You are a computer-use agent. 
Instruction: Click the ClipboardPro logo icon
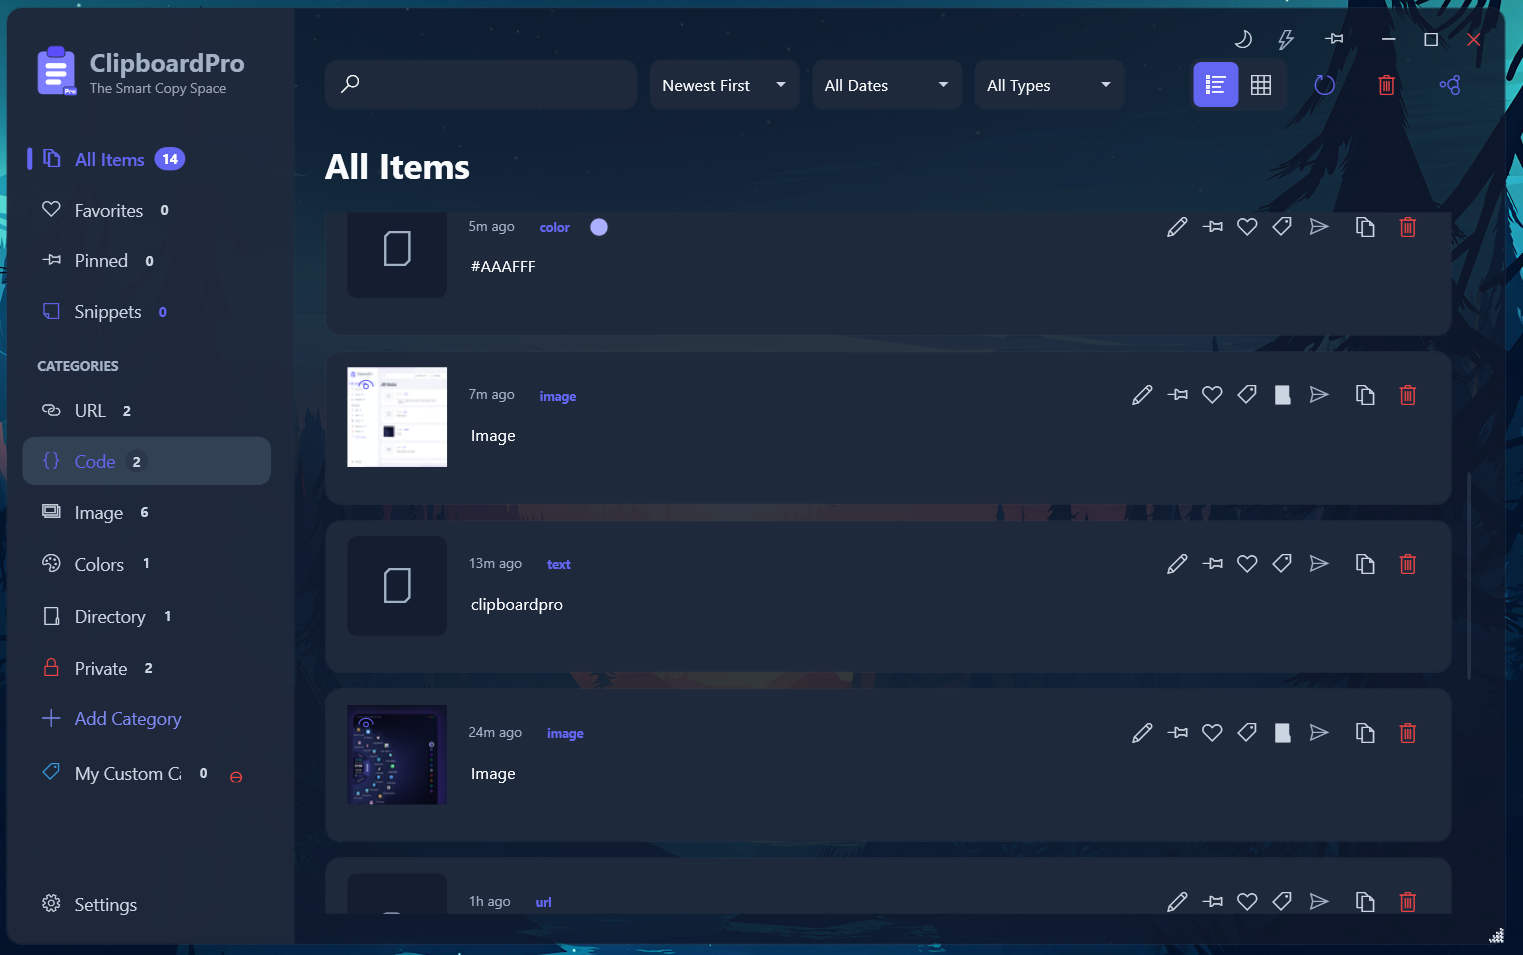(x=57, y=71)
